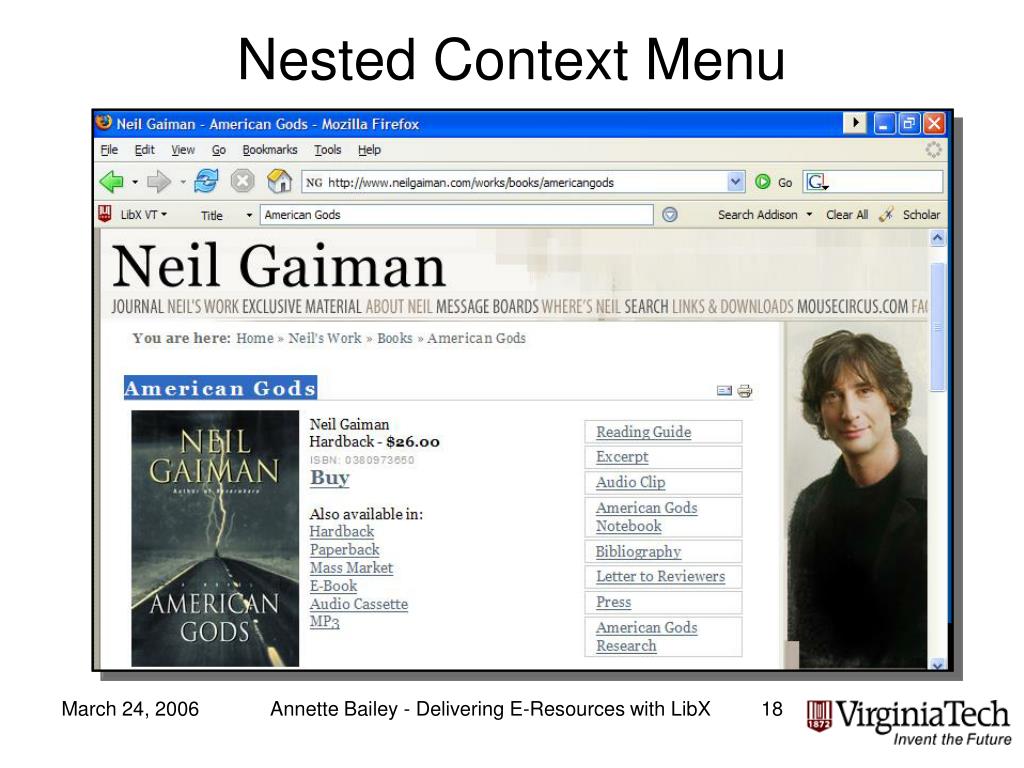
Task: Open the Excerpt link
Action: coord(622,457)
